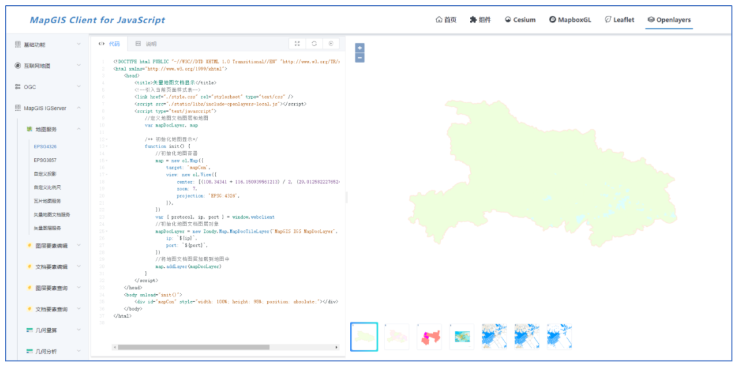
Task: Open the 矢量图层服务 example
Action: pyautogui.click(x=47, y=228)
